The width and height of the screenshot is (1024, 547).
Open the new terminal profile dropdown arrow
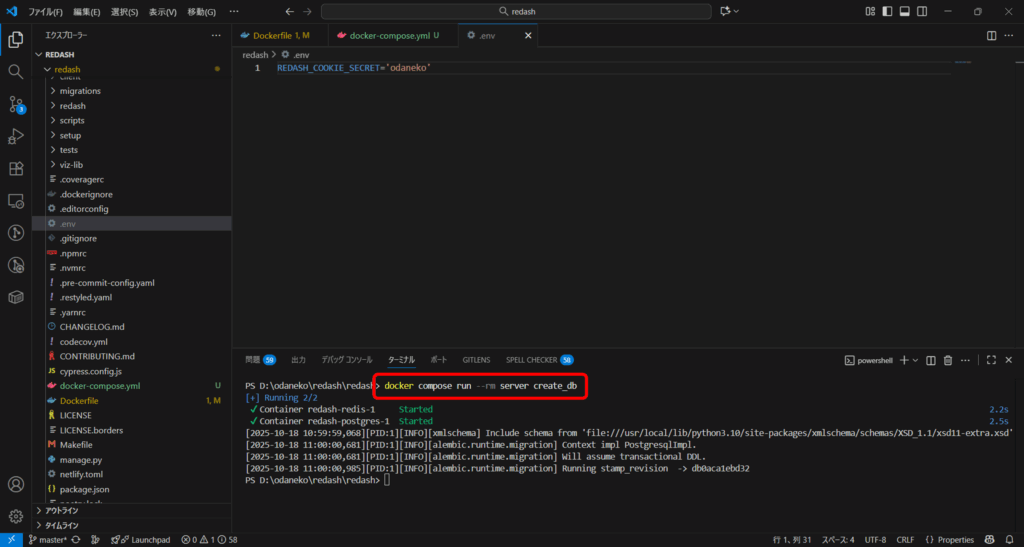914,360
